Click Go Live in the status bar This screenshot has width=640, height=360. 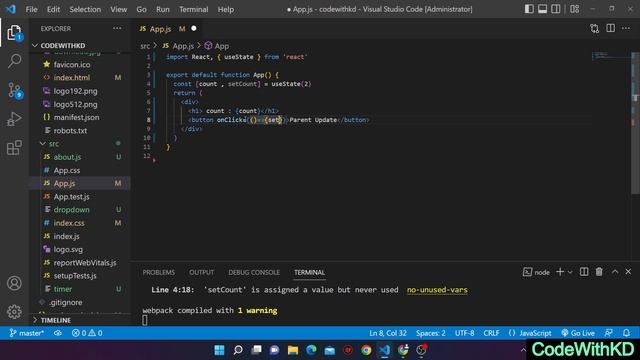click(578, 333)
